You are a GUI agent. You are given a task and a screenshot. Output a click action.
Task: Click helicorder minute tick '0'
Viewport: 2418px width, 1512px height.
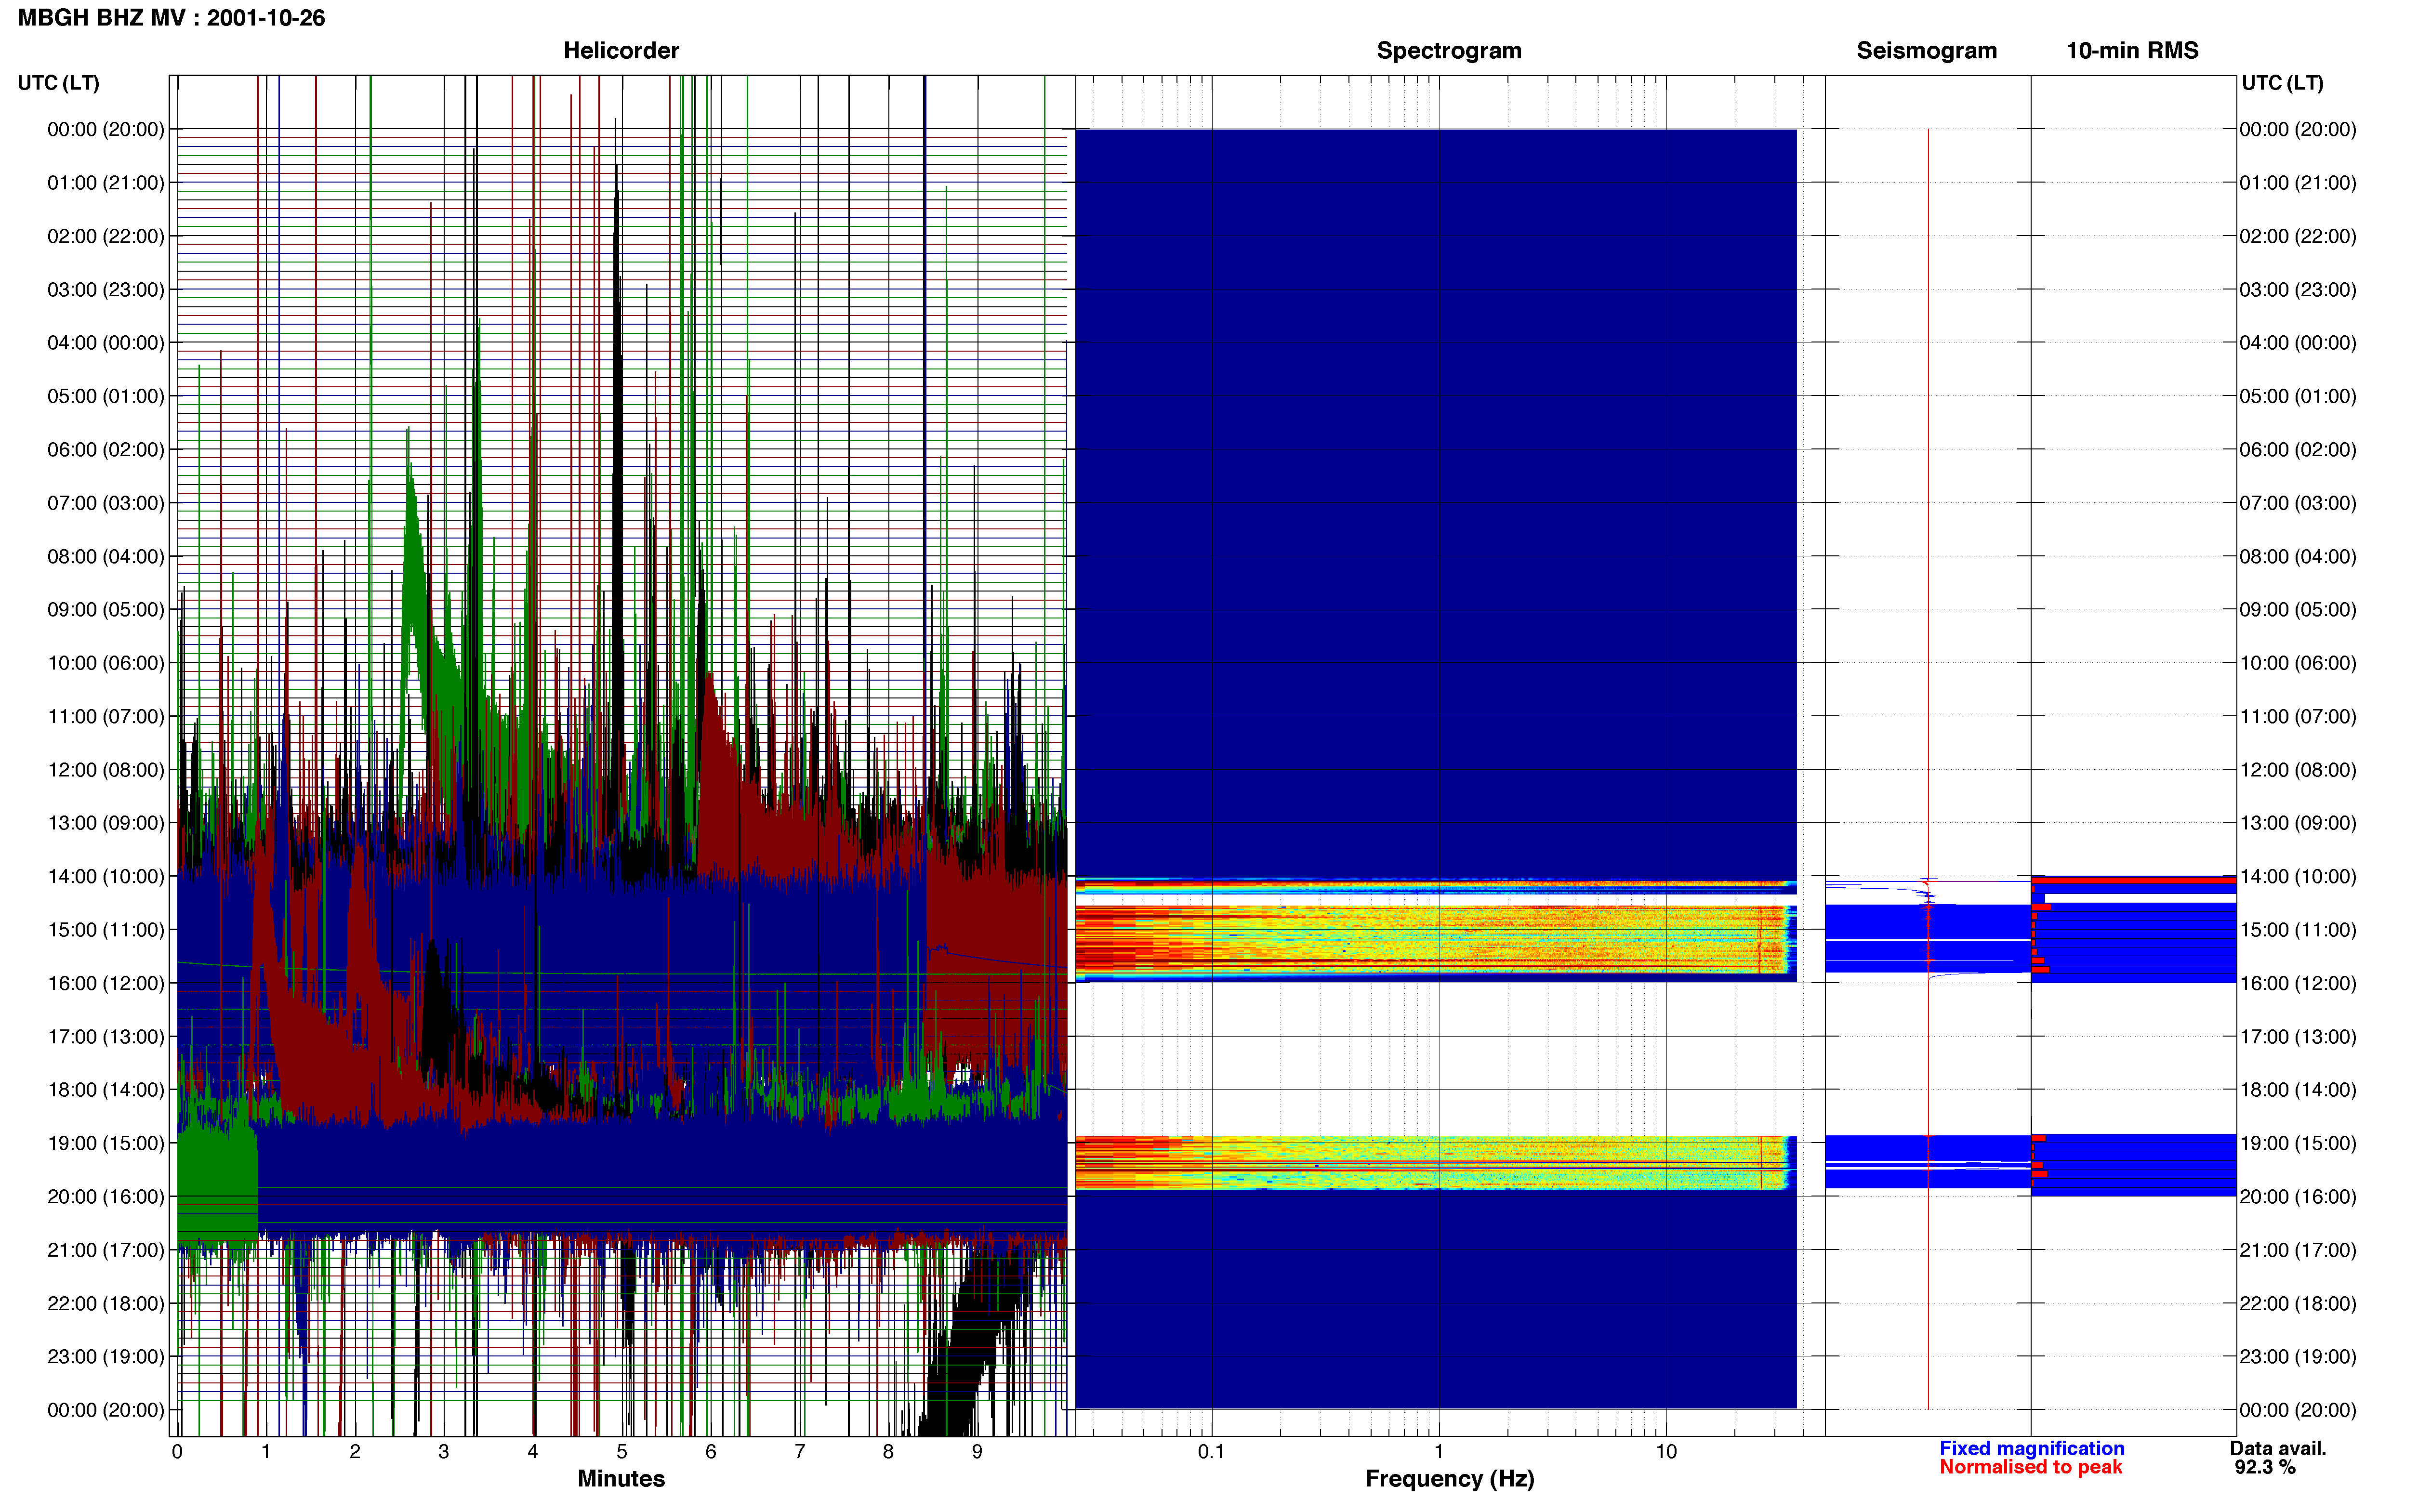click(177, 1452)
